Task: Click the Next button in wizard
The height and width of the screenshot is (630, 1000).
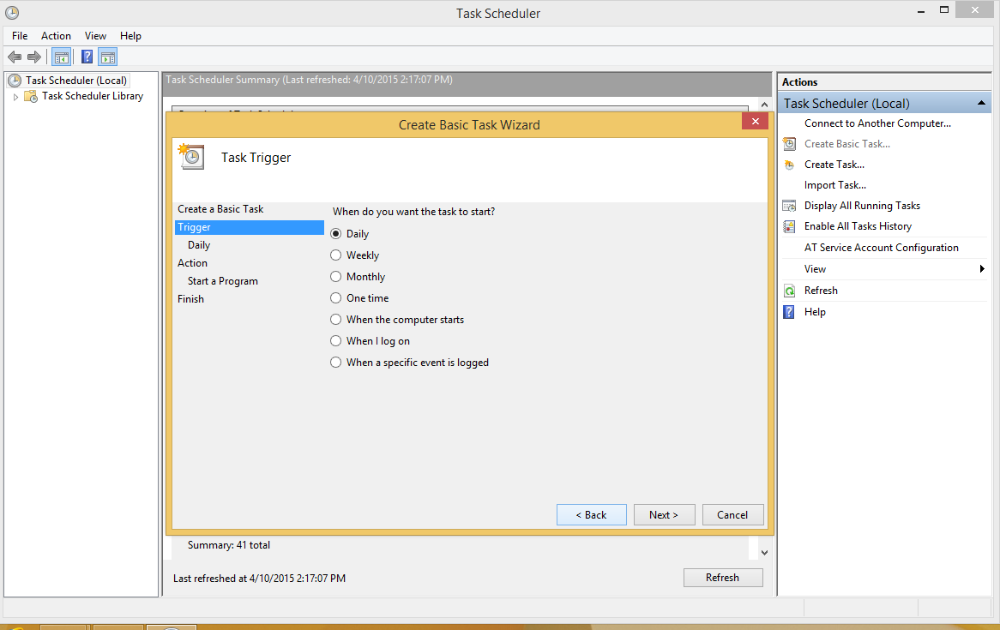Action: coord(664,515)
